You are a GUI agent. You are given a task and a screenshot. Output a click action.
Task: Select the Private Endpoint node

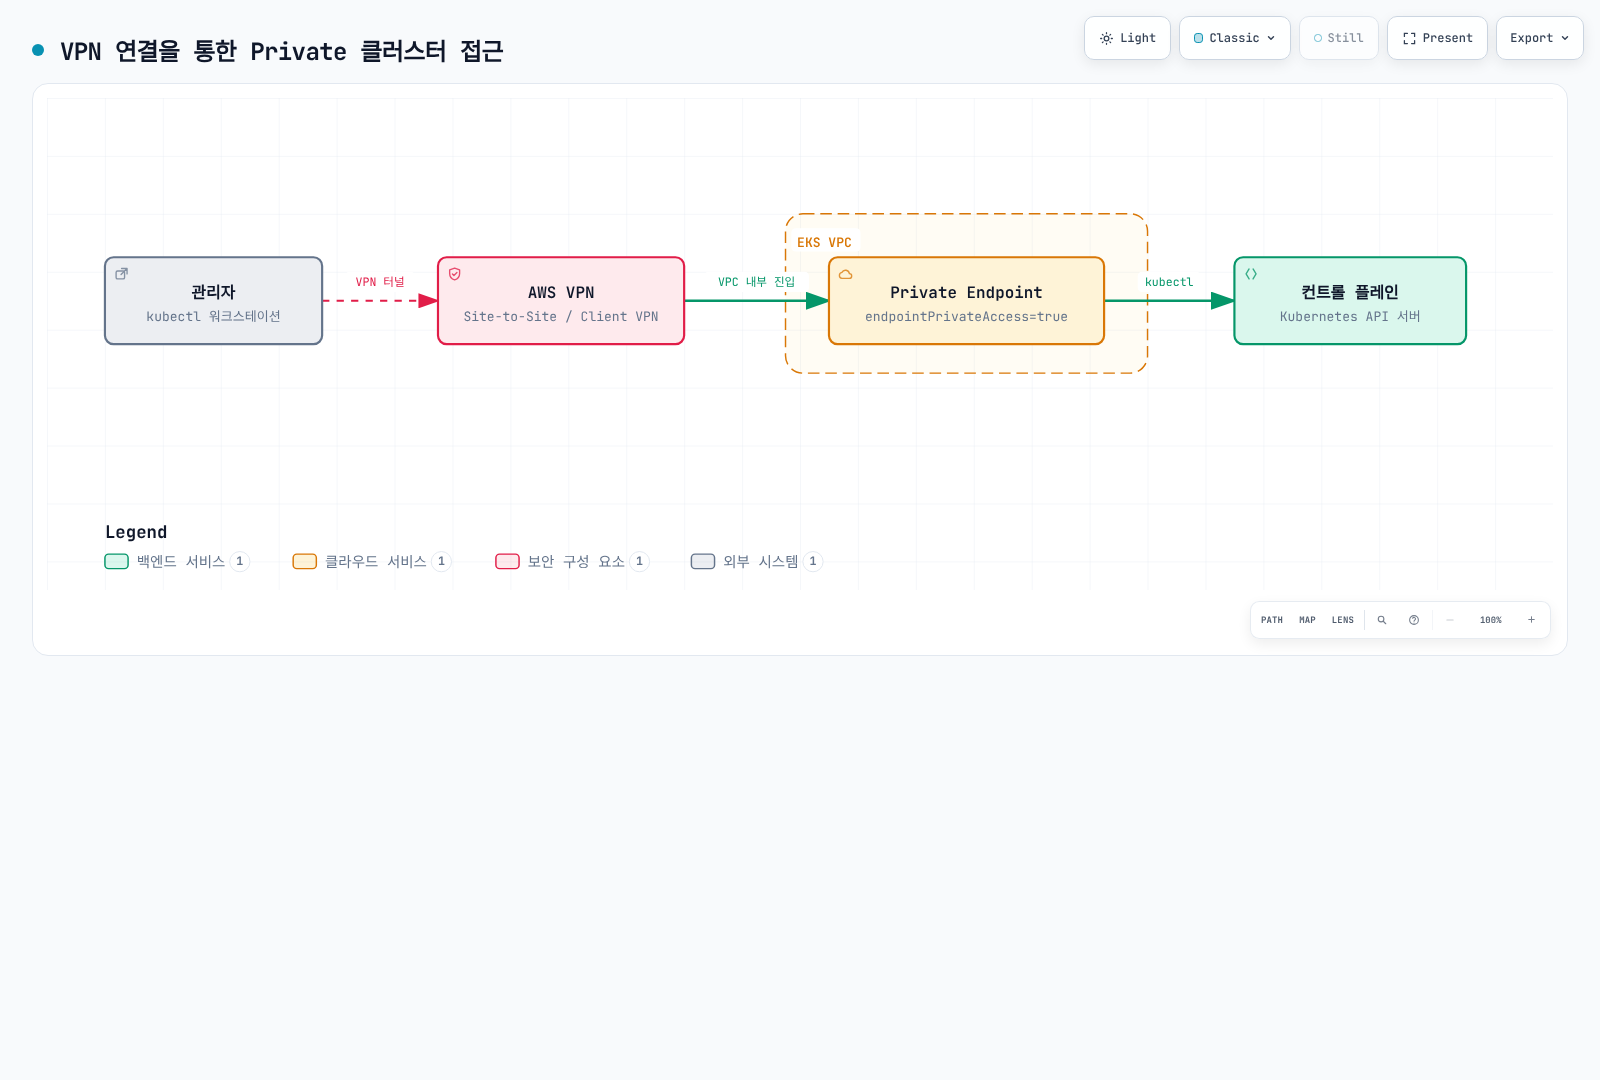pos(966,301)
